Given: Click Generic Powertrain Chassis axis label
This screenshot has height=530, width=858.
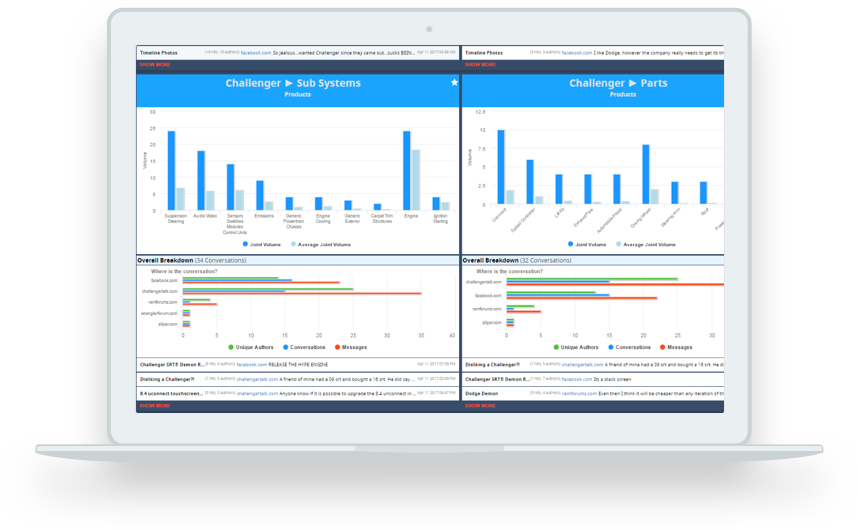Looking at the screenshot, I should click(294, 222).
